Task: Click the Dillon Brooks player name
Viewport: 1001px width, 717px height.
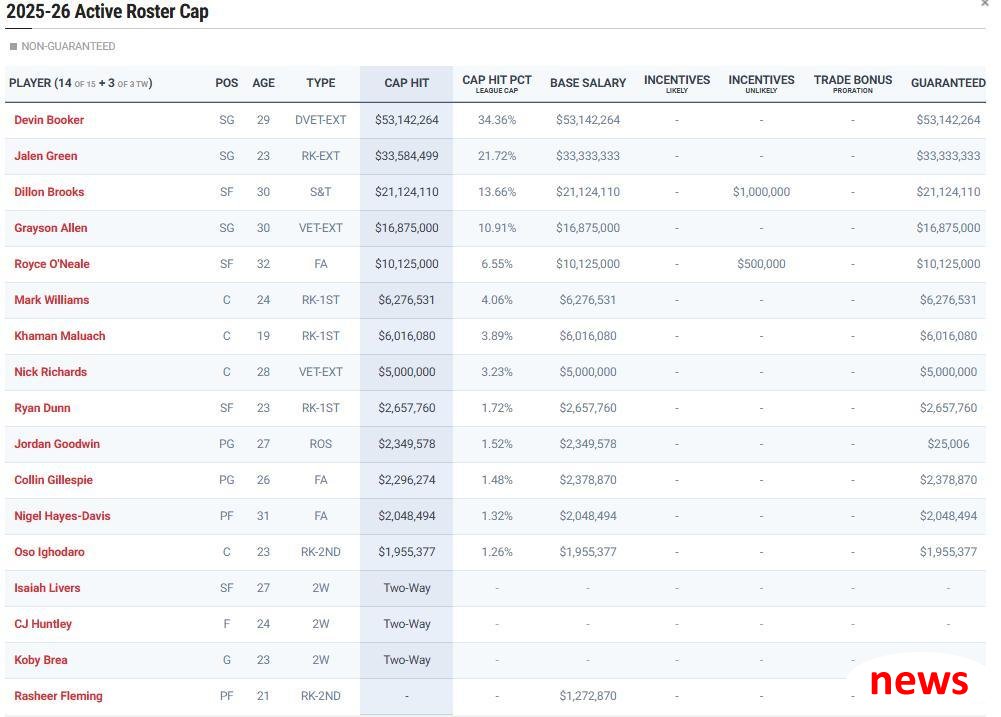Action: 49,192
